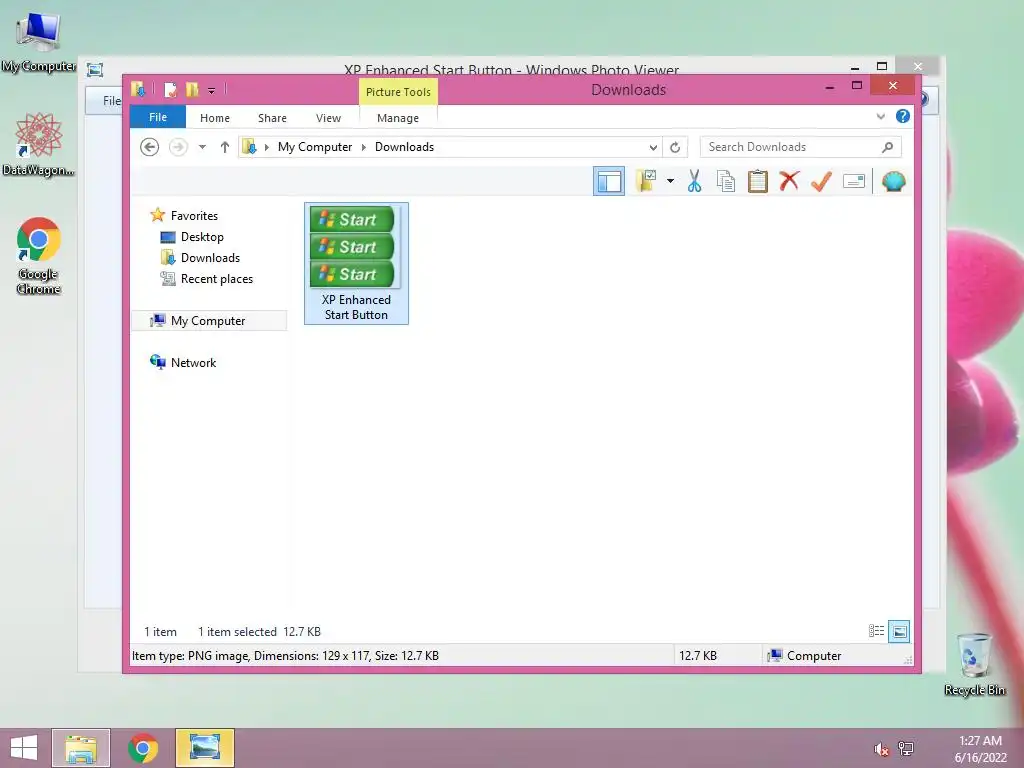Open the Customize Quick Access Toolbar dropdown
The image size is (1024, 768).
point(212,90)
